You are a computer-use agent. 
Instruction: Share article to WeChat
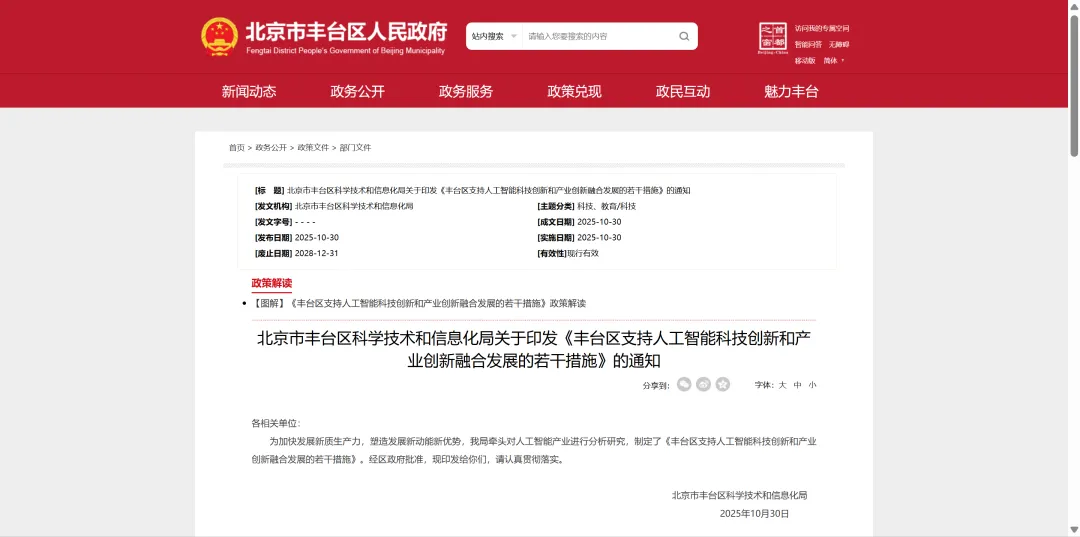pos(684,384)
